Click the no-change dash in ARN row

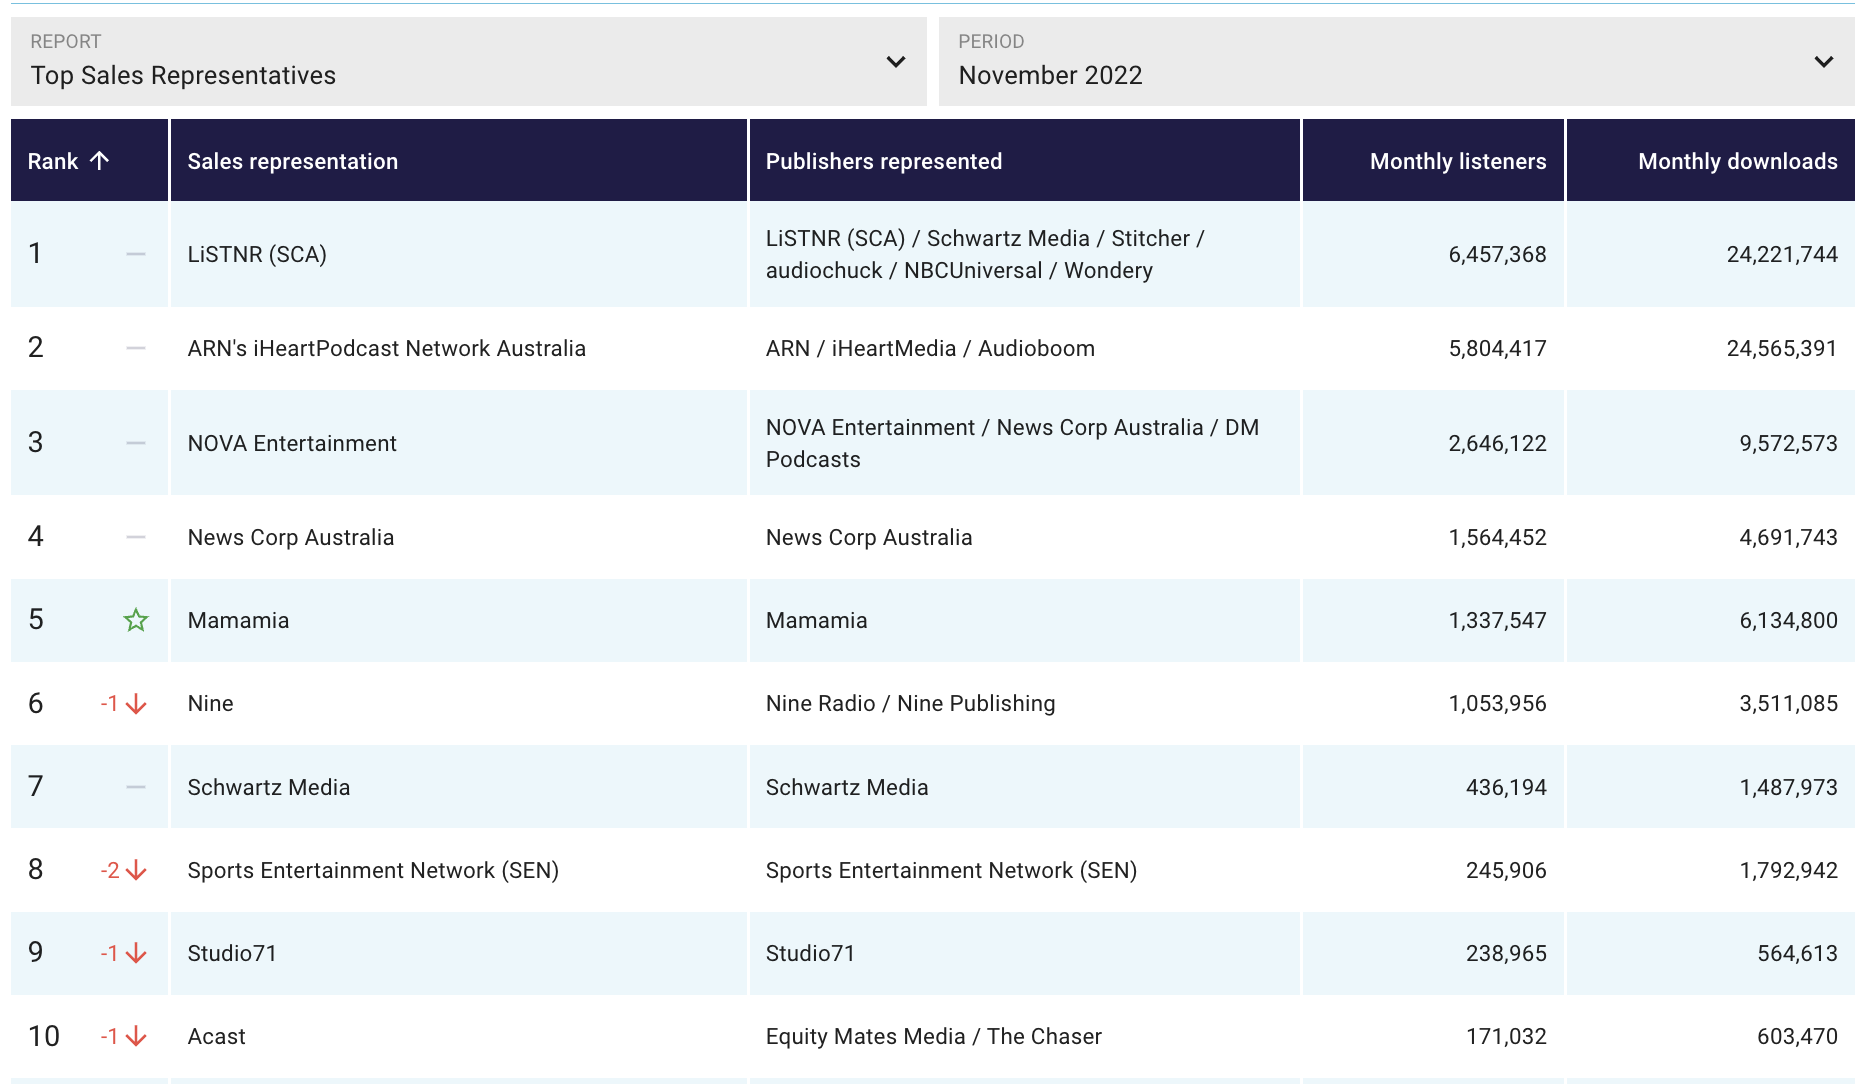tap(136, 348)
